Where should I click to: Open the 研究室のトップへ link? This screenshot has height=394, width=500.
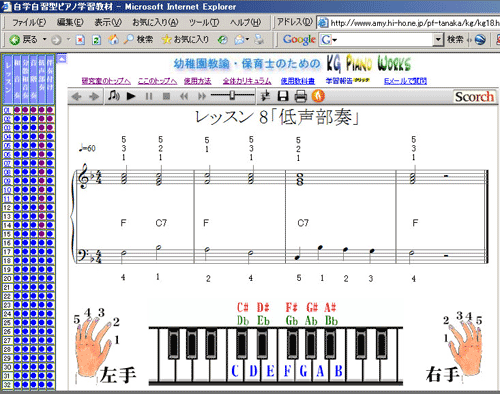pos(106,81)
